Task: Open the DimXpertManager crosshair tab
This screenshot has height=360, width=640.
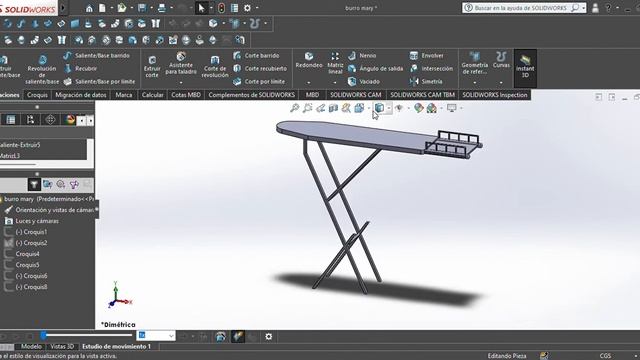Action: [50, 120]
